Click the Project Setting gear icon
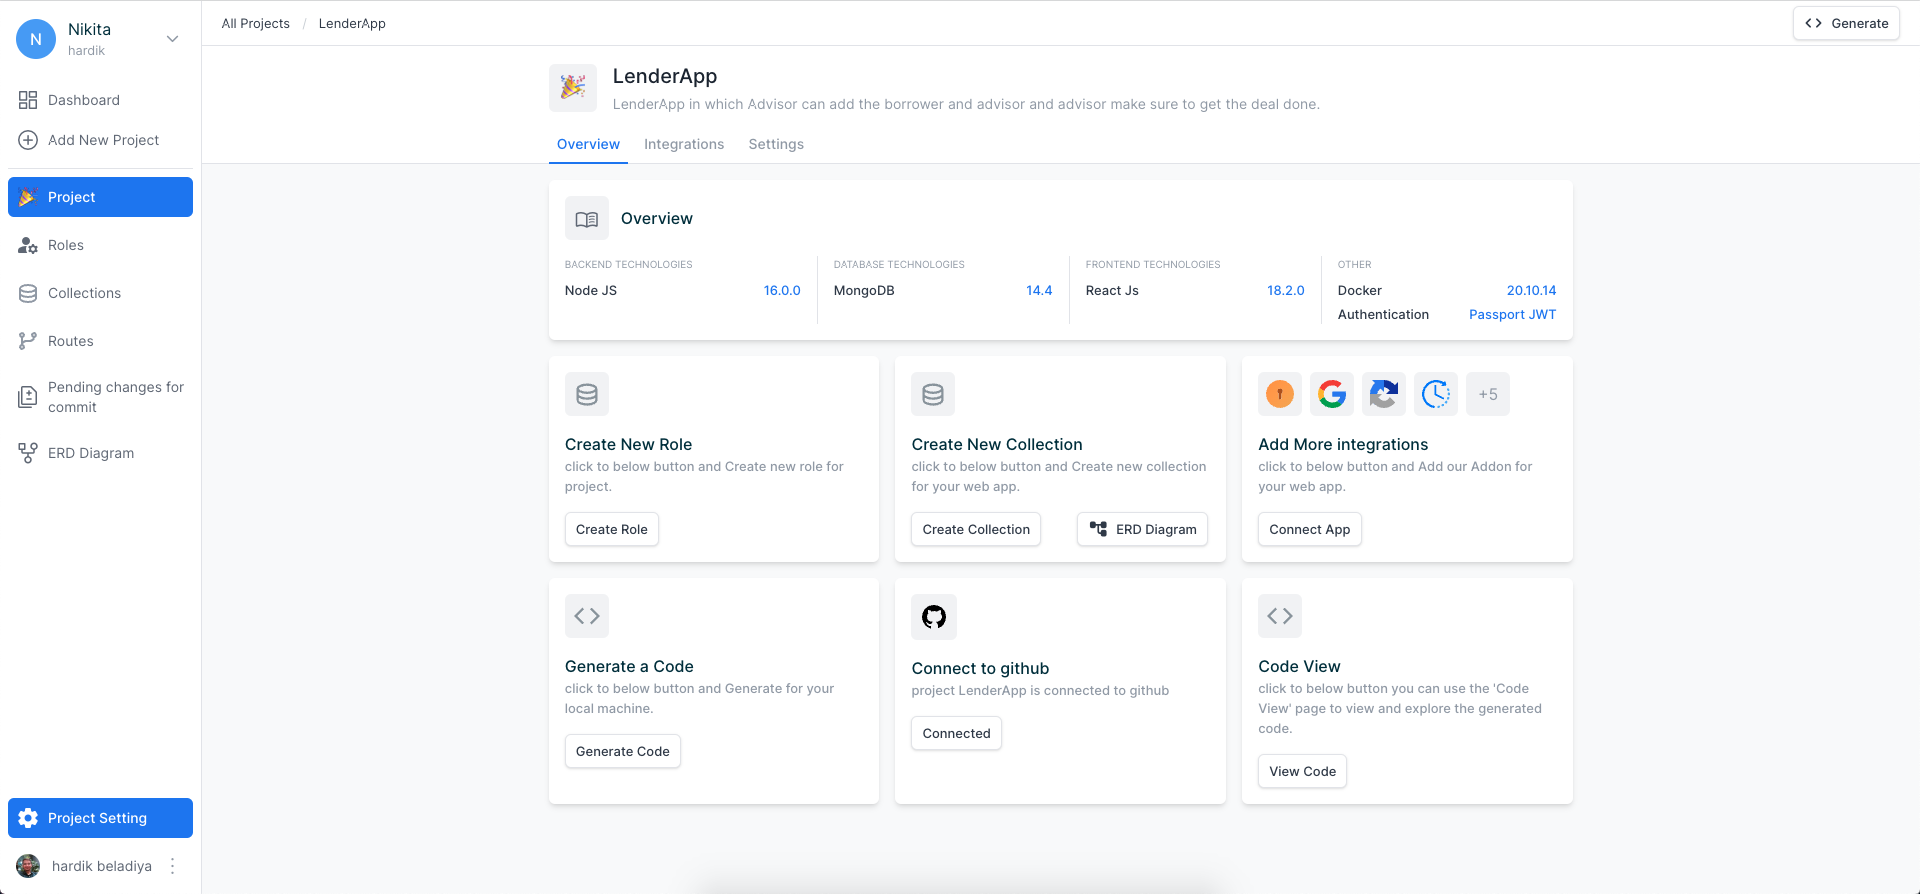The width and height of the screenshot is (1920, 894). (28, 818)
